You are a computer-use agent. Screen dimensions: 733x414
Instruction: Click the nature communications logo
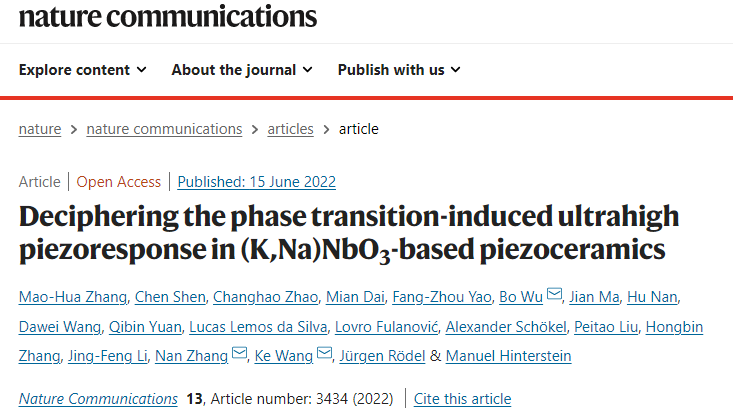(168, 17)
